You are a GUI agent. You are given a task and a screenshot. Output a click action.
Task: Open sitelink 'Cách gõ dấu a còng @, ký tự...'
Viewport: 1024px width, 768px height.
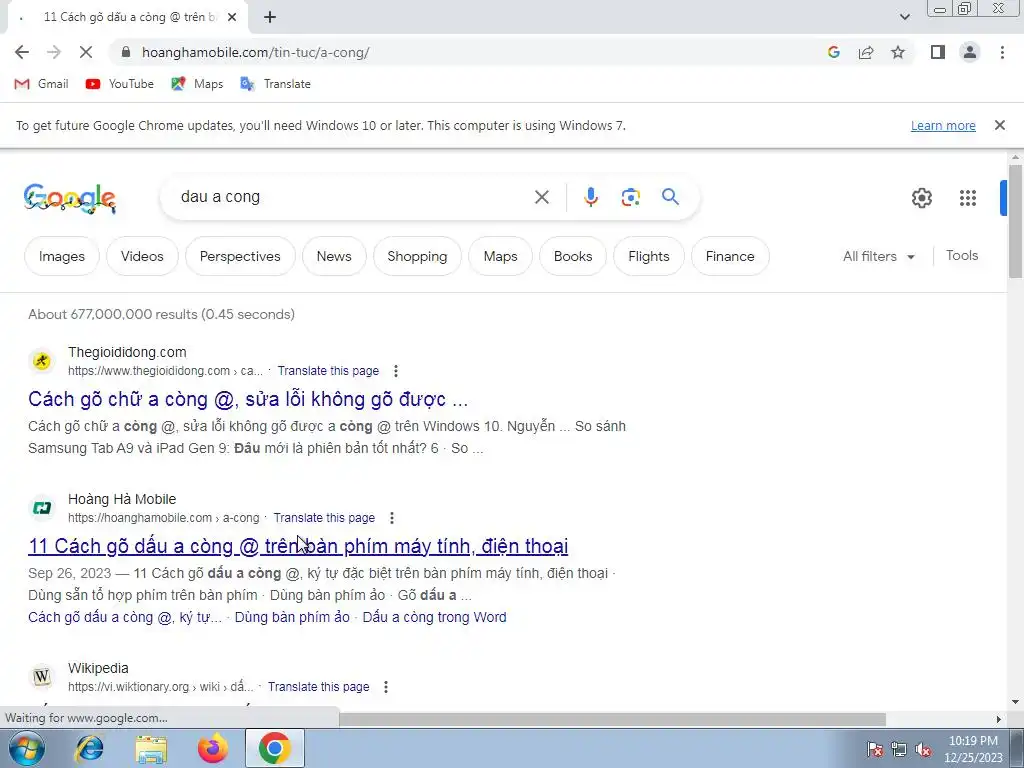[x=125, y=617]
